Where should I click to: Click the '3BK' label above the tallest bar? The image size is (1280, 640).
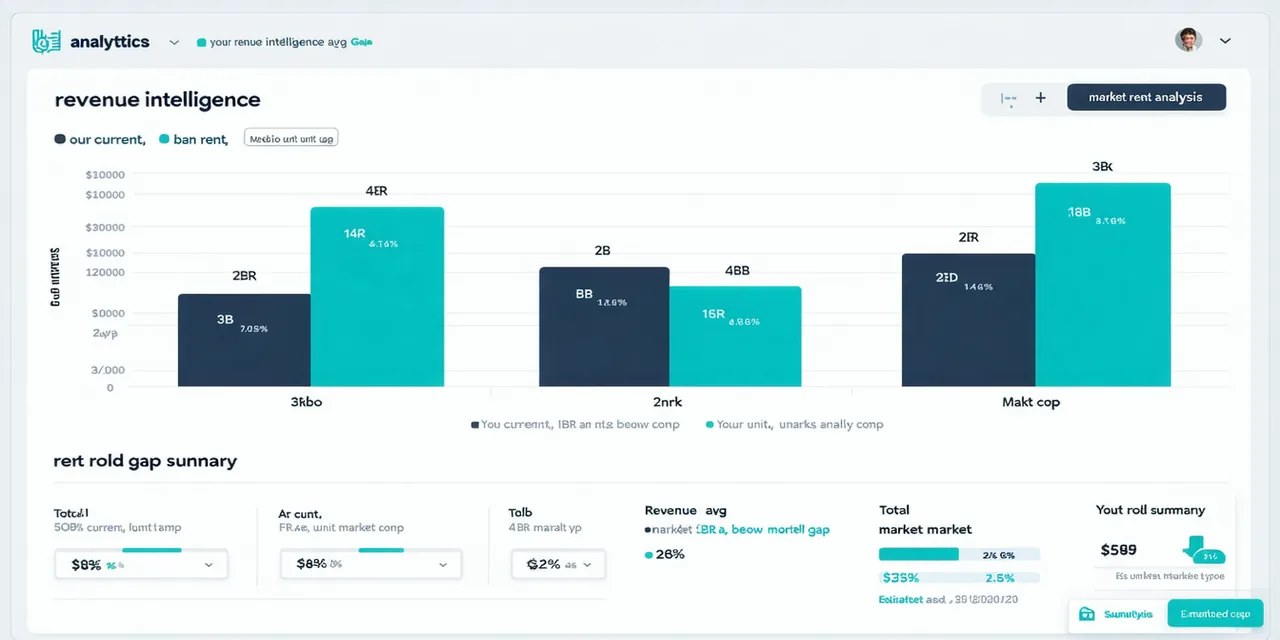tap(1102, 167)
